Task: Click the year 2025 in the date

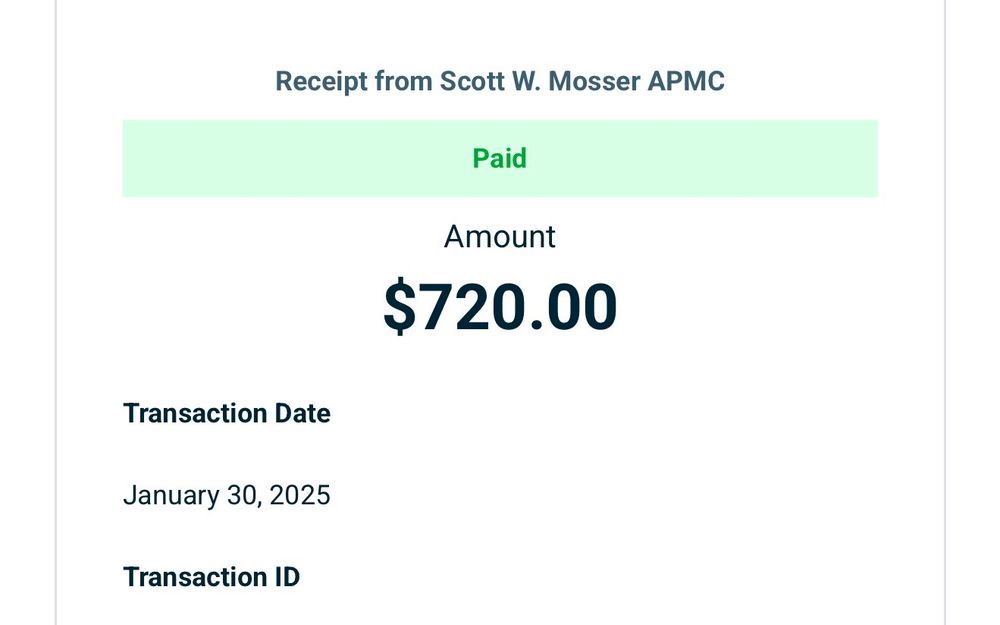Action: 300,496
